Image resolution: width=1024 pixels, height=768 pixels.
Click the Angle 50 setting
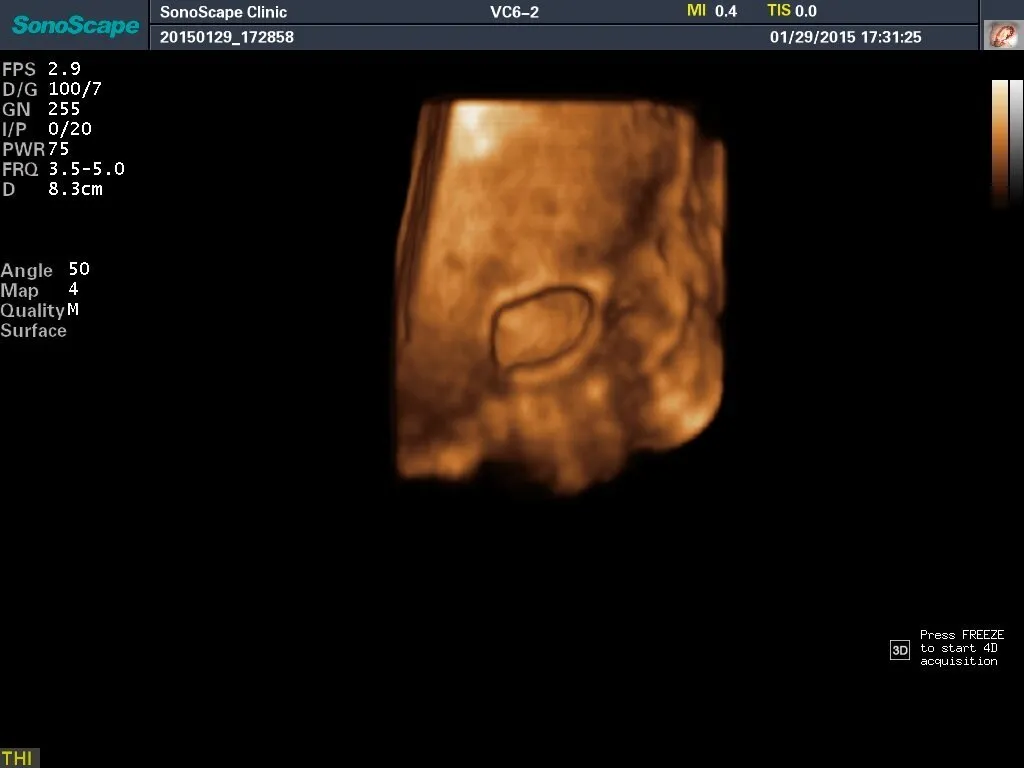coord(45,270)
